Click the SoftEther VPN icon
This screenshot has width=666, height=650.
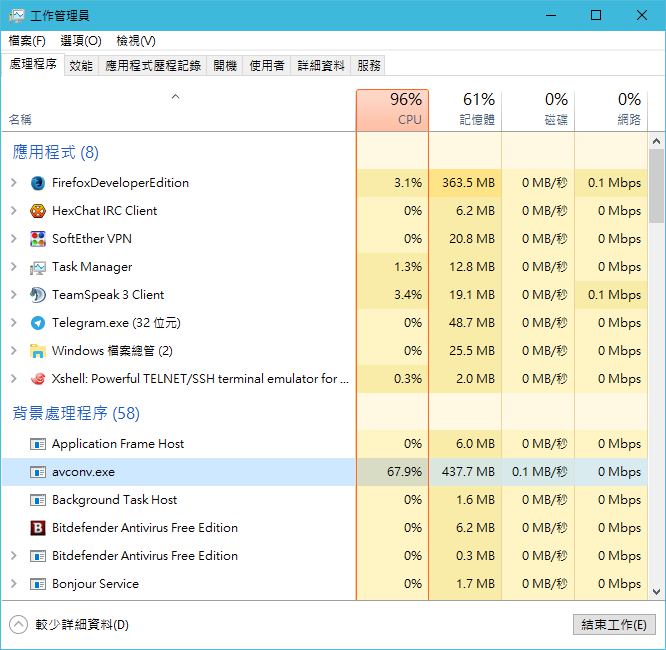38,239
